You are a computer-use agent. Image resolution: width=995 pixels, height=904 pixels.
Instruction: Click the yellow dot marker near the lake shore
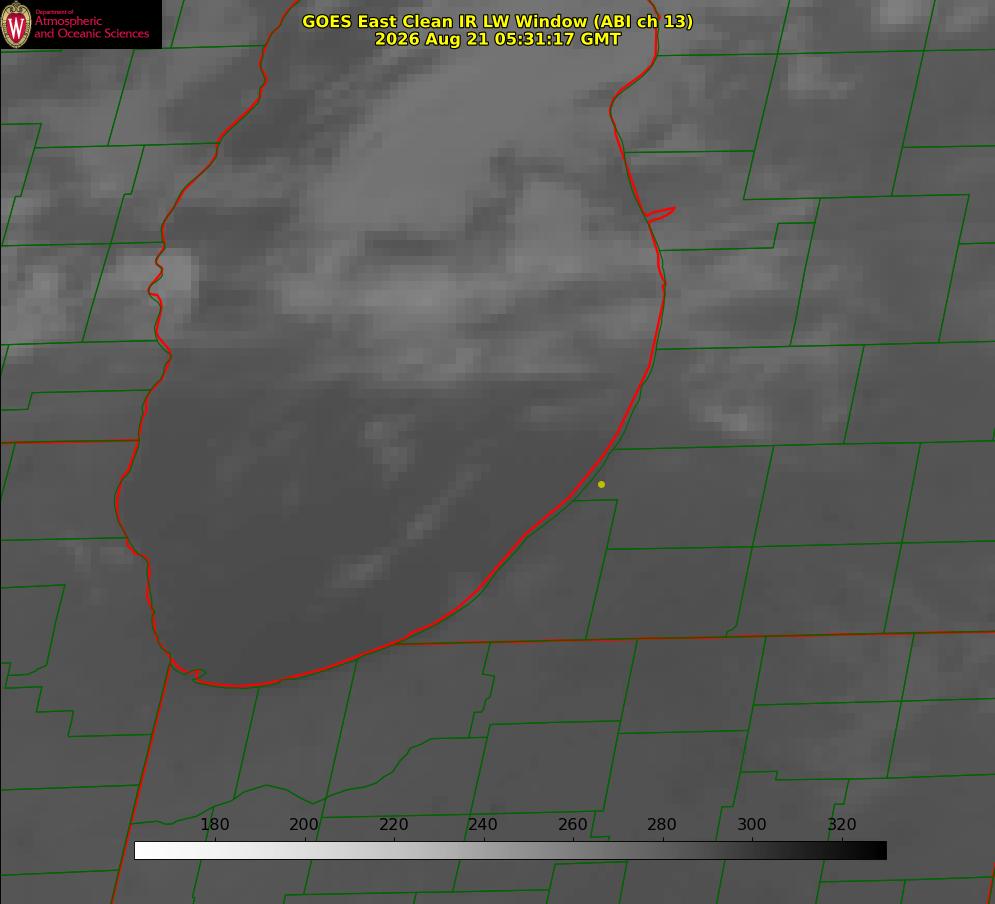pos(601,484)
